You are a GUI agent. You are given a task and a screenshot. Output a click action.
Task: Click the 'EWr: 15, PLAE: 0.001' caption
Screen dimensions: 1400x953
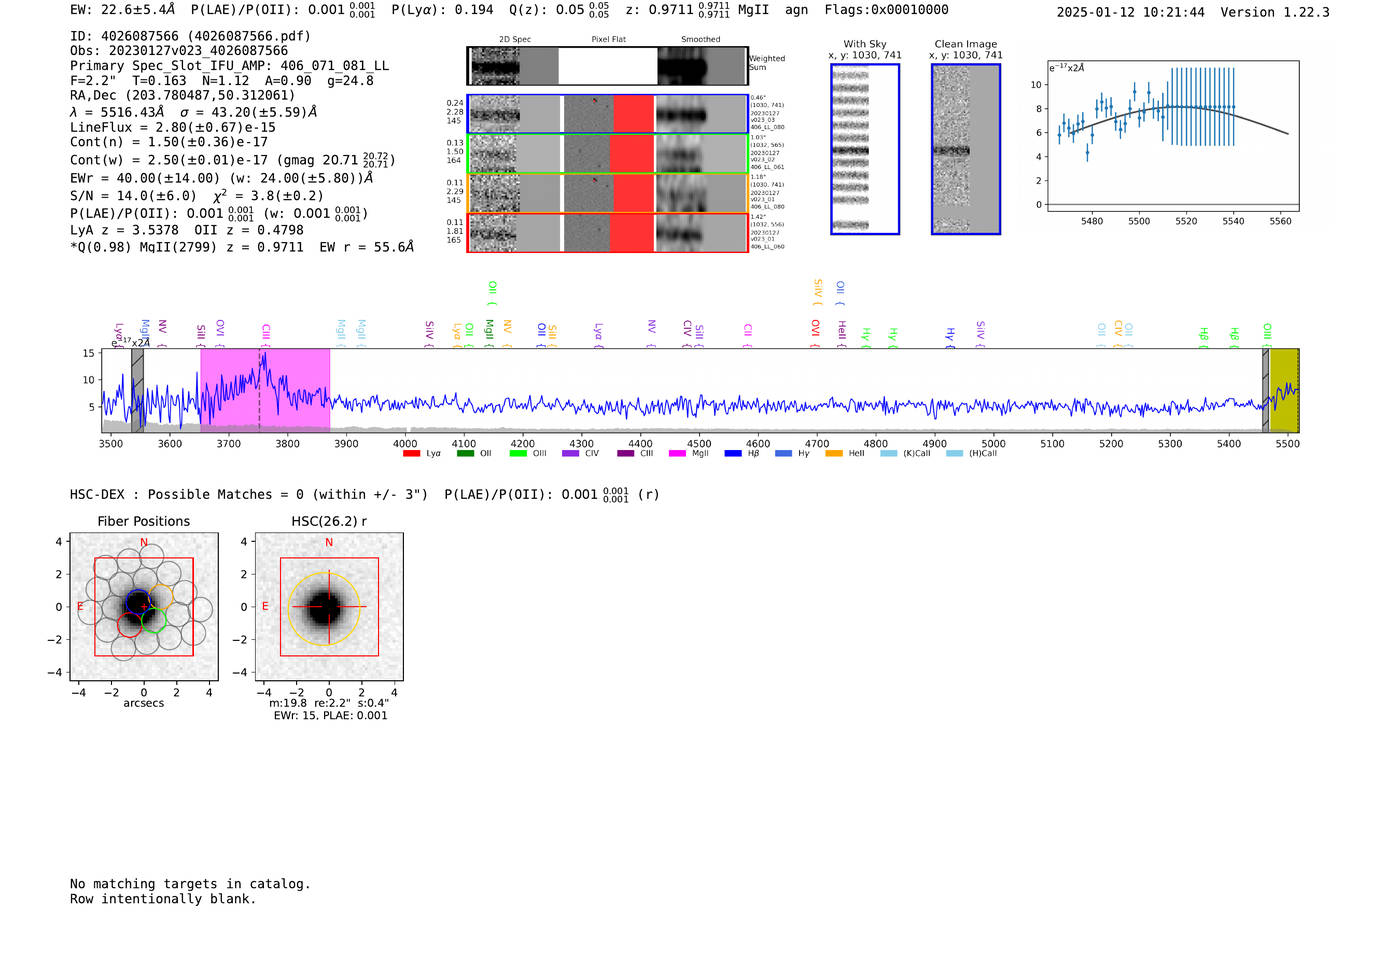[330, 716]
